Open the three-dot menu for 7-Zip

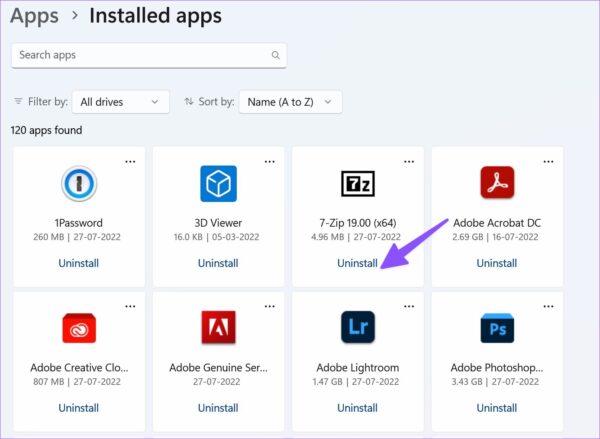pos(409,162)
